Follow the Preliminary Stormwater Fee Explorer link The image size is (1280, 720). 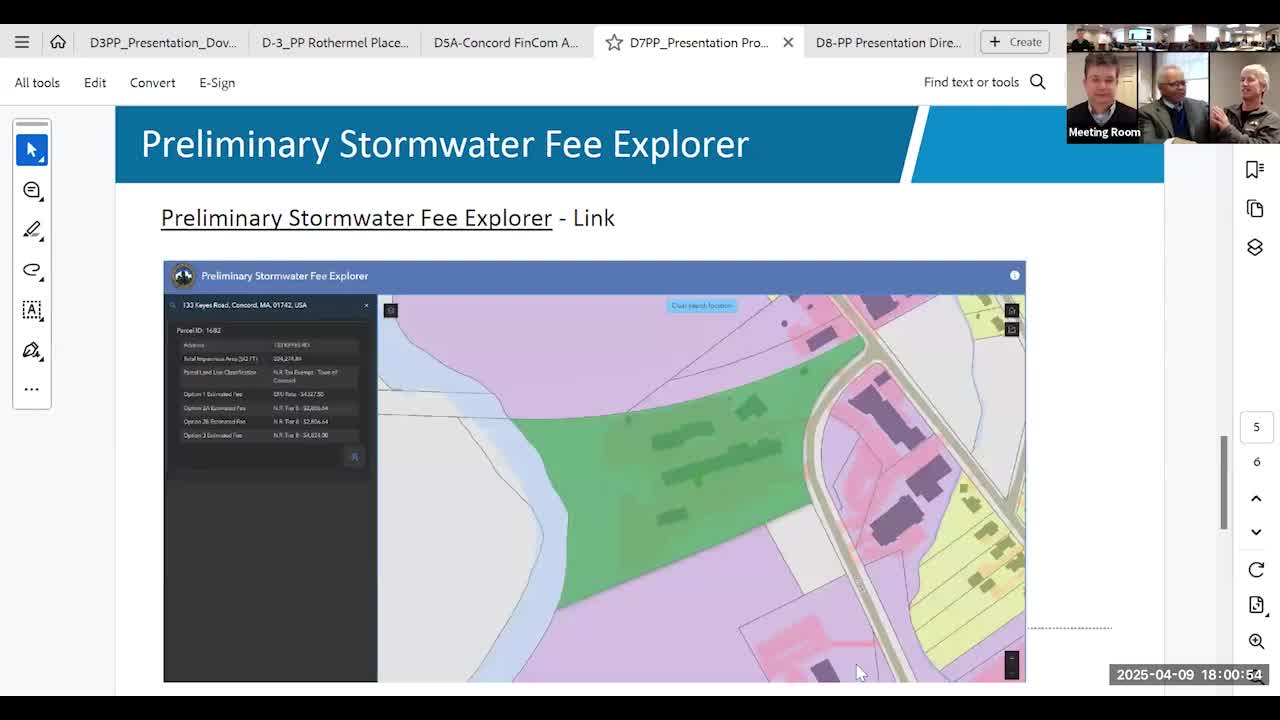[356, 218]
